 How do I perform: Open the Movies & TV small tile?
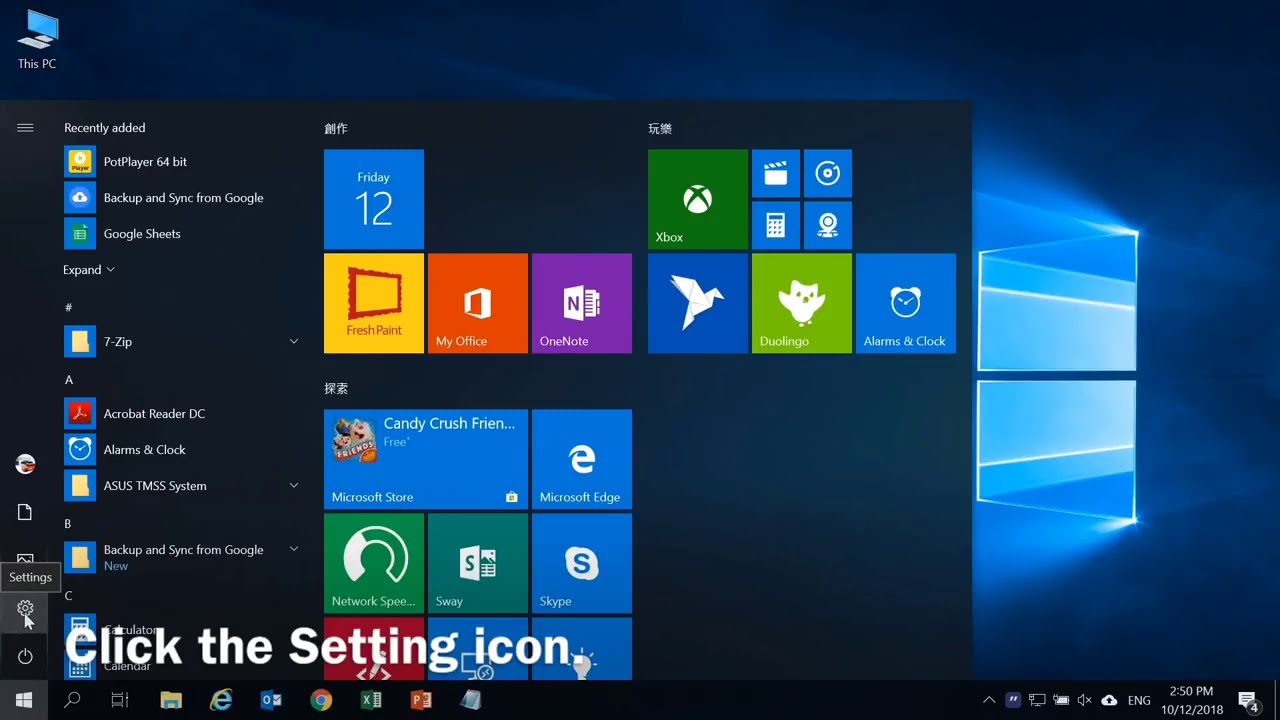click(x=776, y=174)
